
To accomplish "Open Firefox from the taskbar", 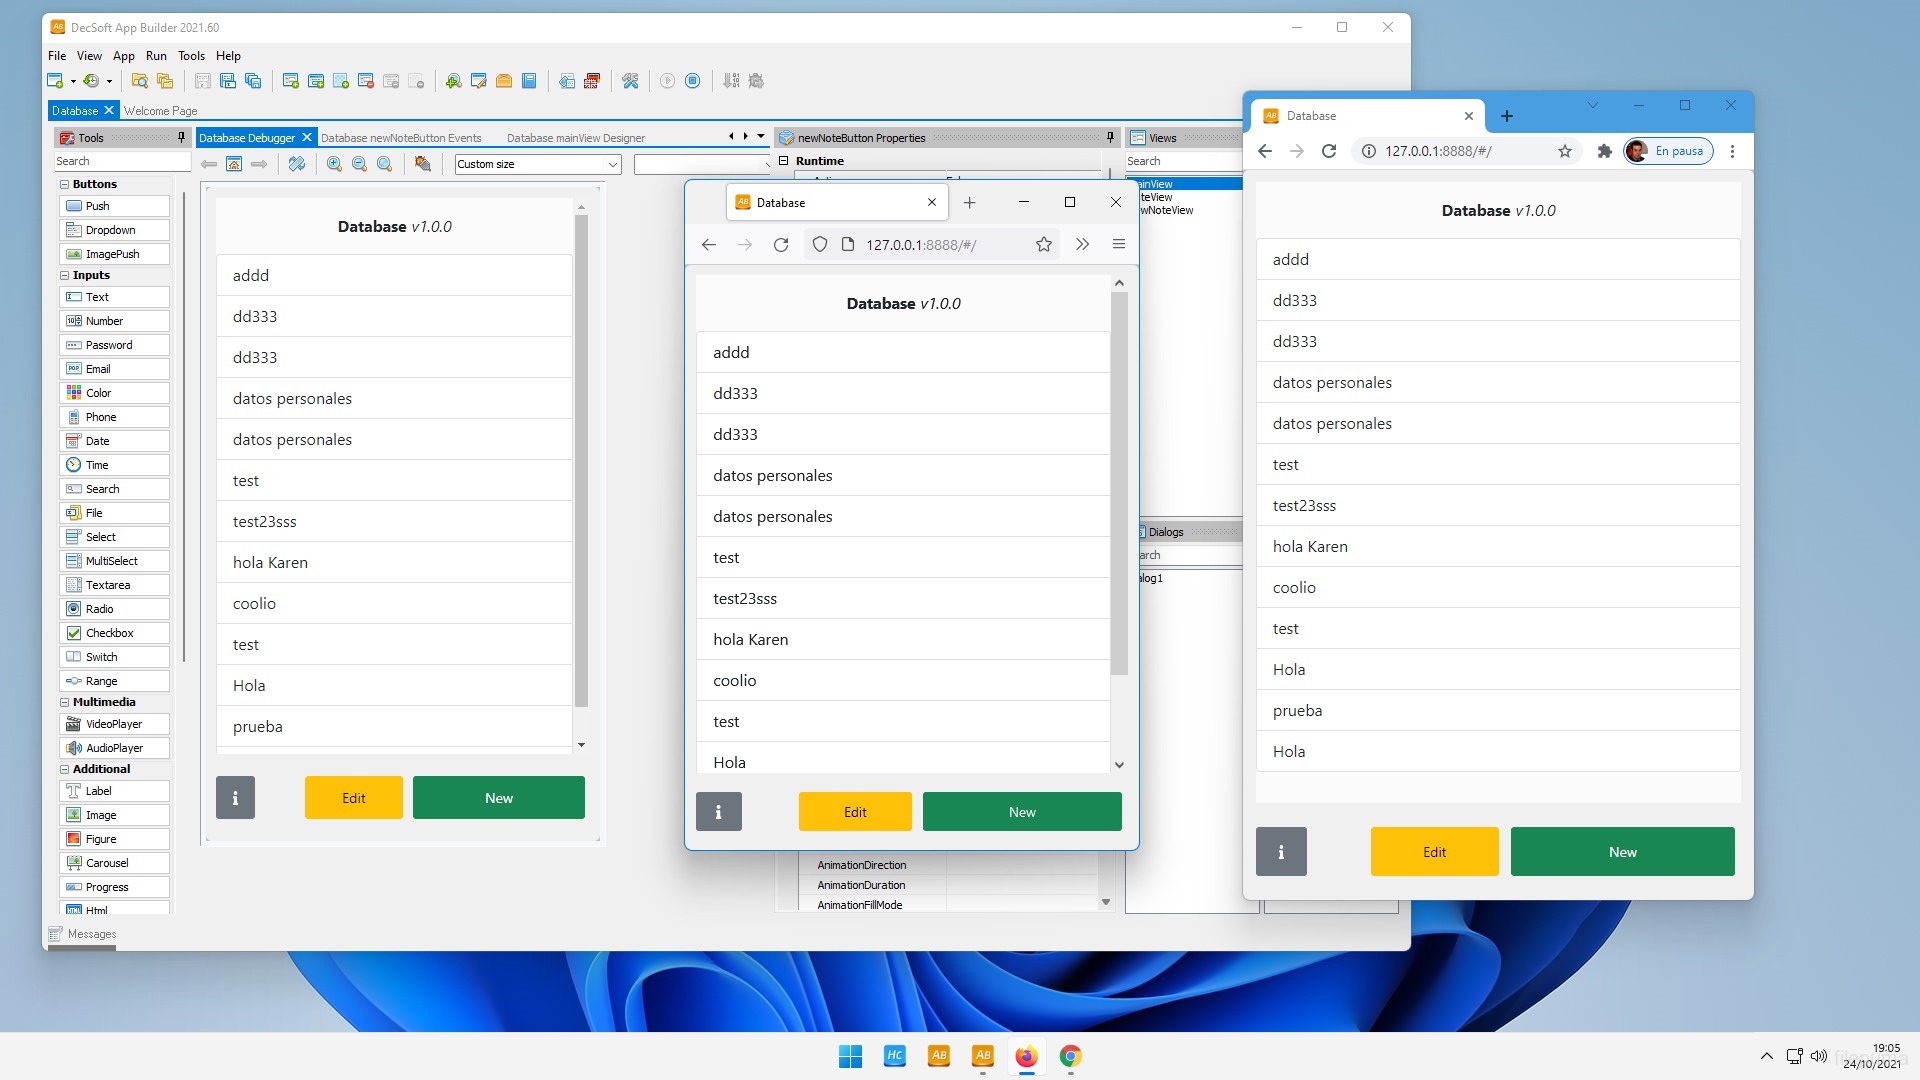I will pos(1025,1056).
